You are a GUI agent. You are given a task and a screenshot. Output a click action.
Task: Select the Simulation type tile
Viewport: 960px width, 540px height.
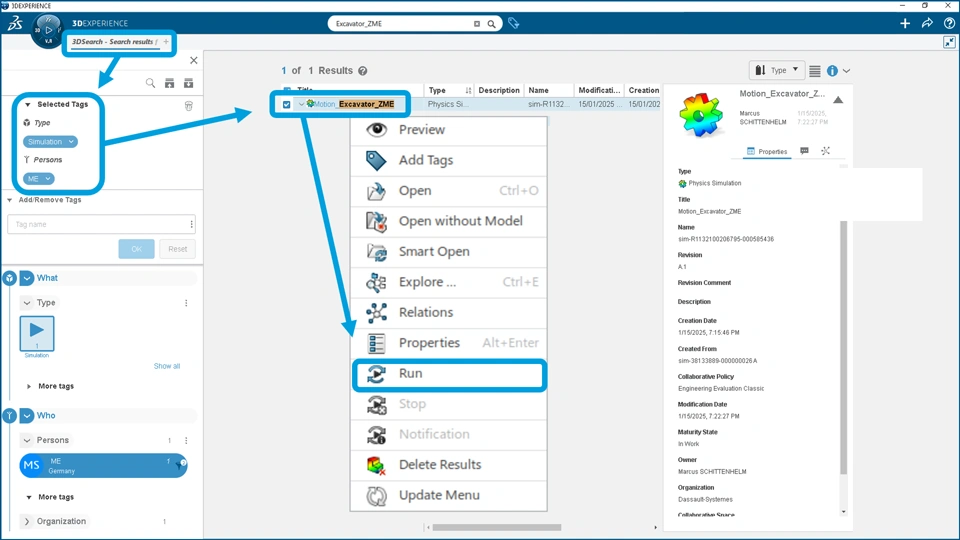click(x=37, y=334)
